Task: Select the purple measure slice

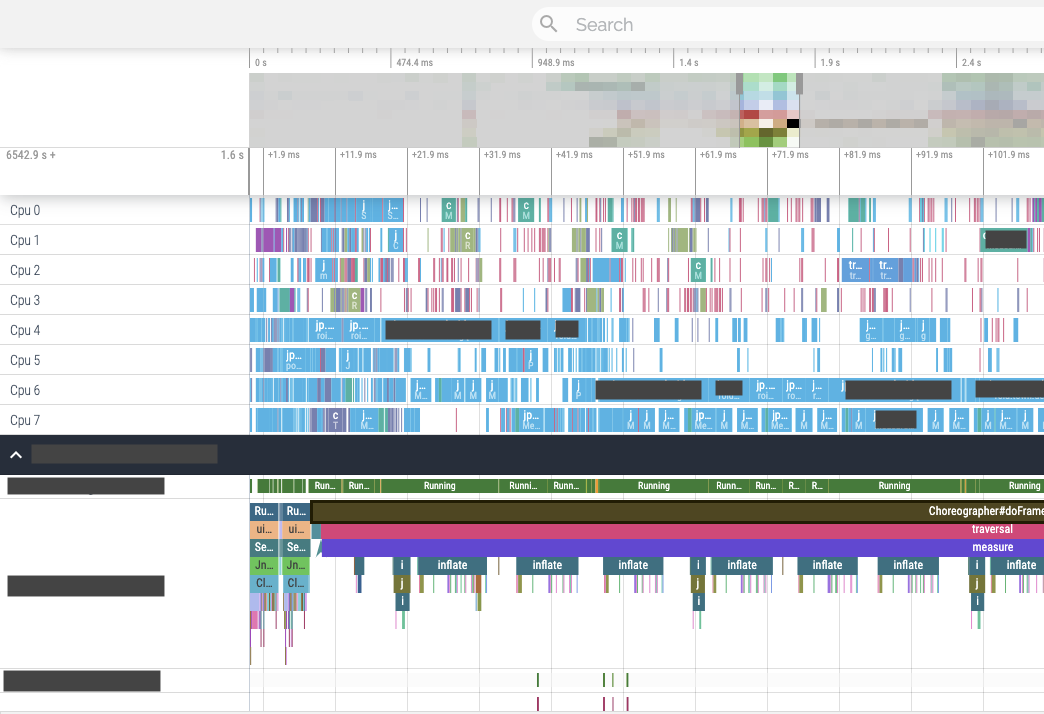Action: click(682, 547)
